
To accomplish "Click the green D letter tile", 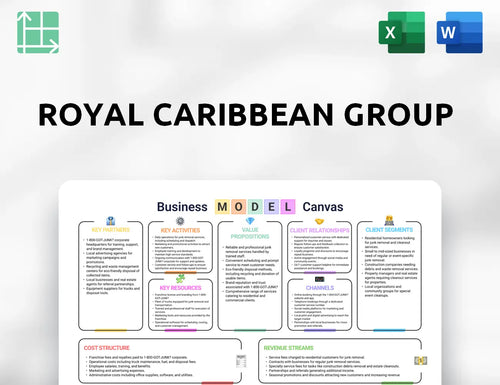I will coord(255,207).
